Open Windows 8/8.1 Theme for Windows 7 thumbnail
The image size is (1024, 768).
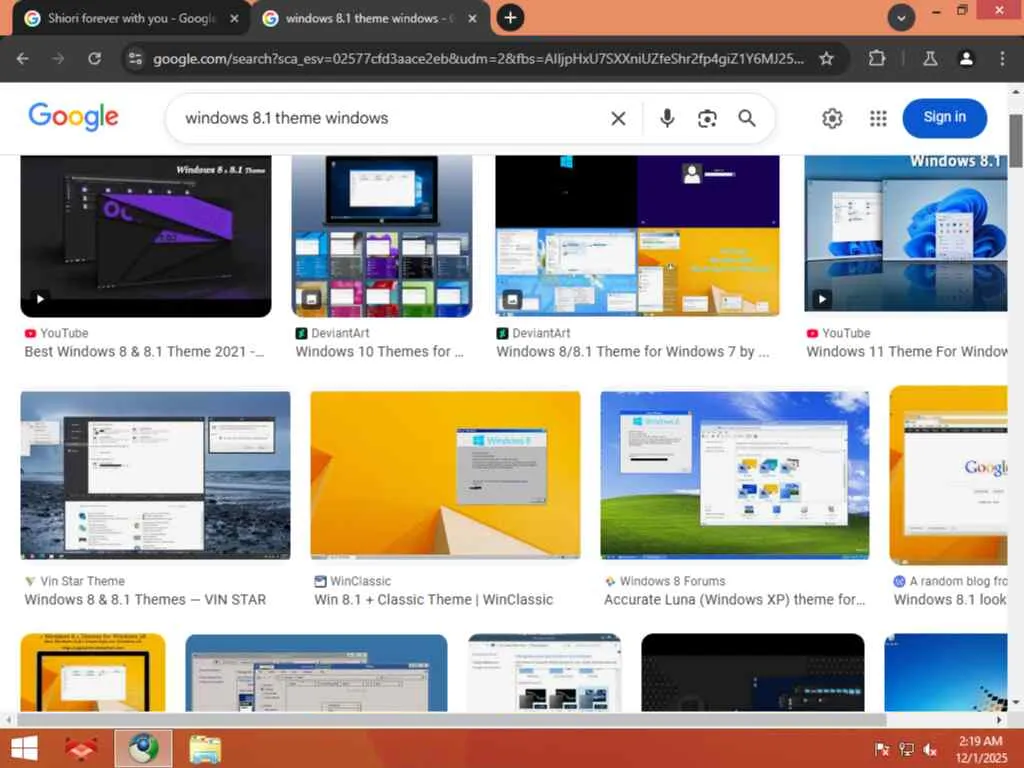[637, 236]
